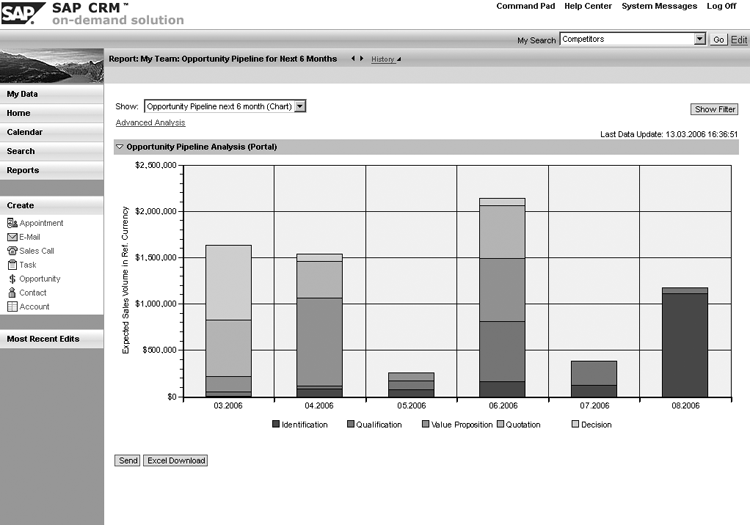Collapse Opportunity Pipeline Analysis section

(120, 147)
